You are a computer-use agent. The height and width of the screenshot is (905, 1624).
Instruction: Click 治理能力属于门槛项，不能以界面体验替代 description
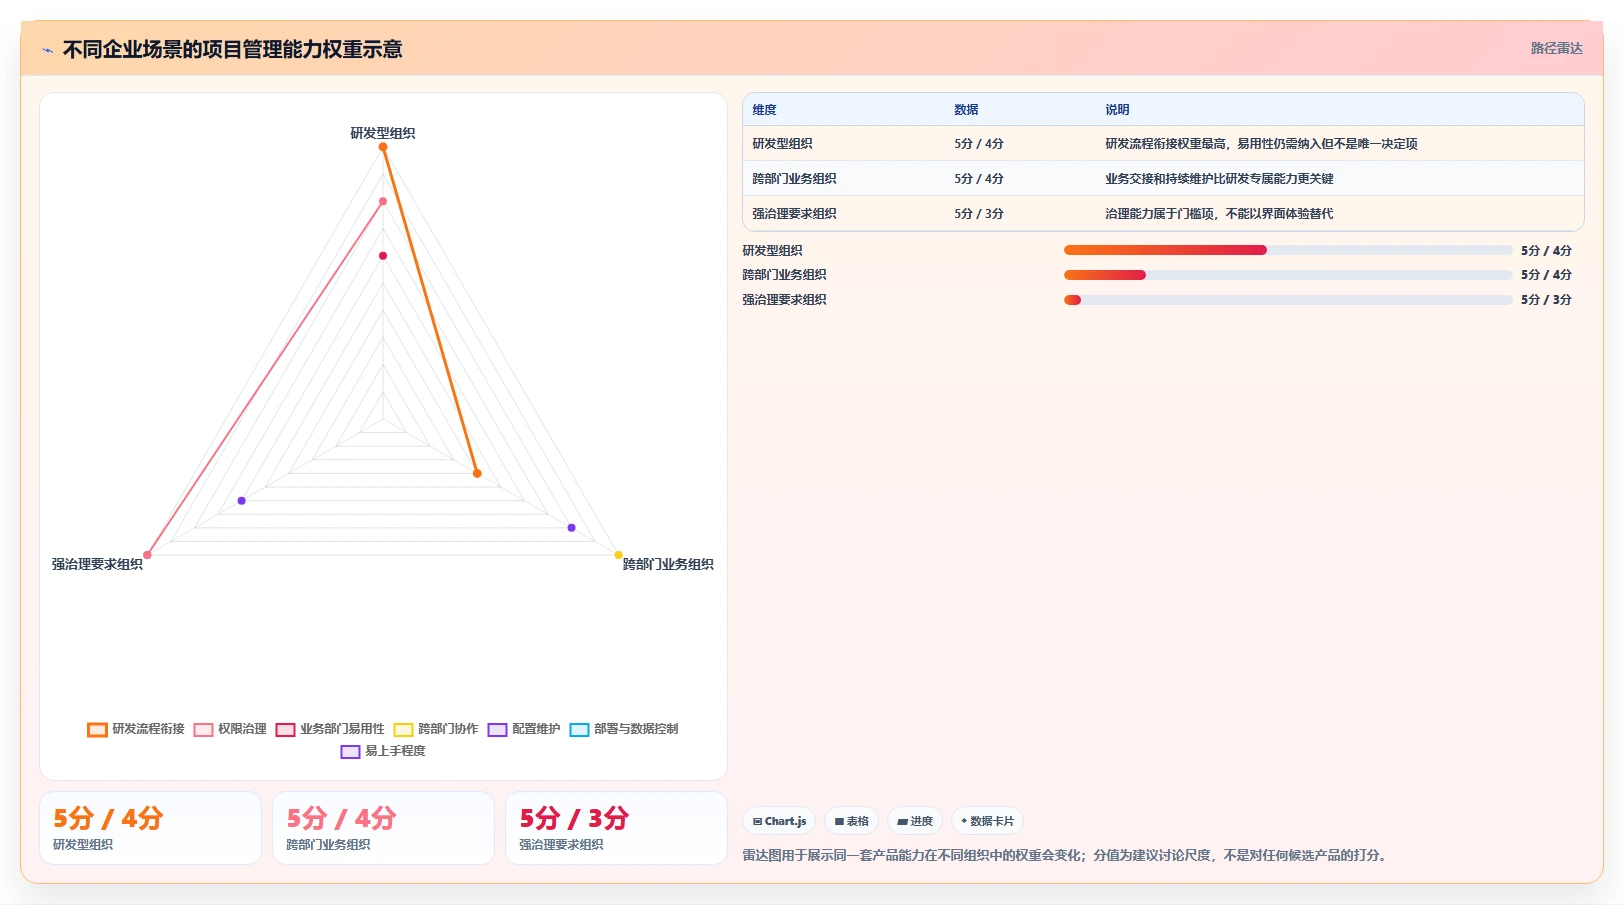click(1219, 214)
